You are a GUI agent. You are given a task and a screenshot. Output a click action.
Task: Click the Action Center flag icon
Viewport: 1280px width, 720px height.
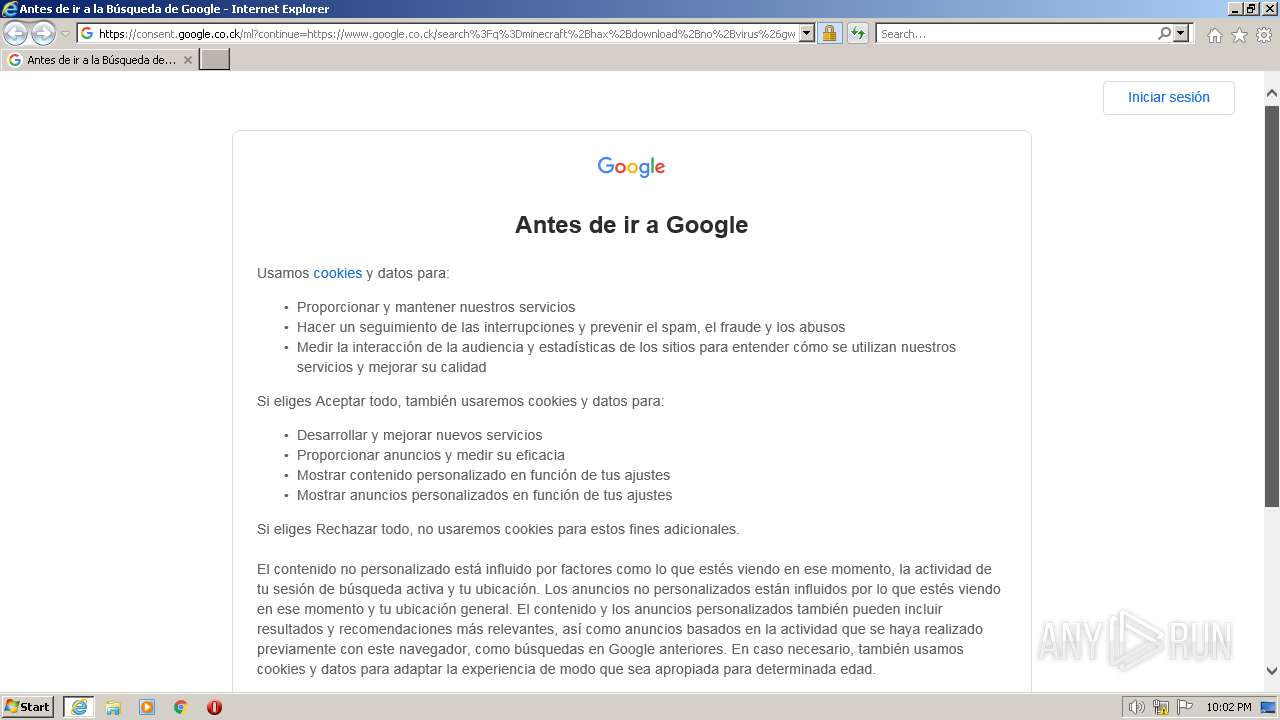pyautogui.click(x=1184, y=707)
